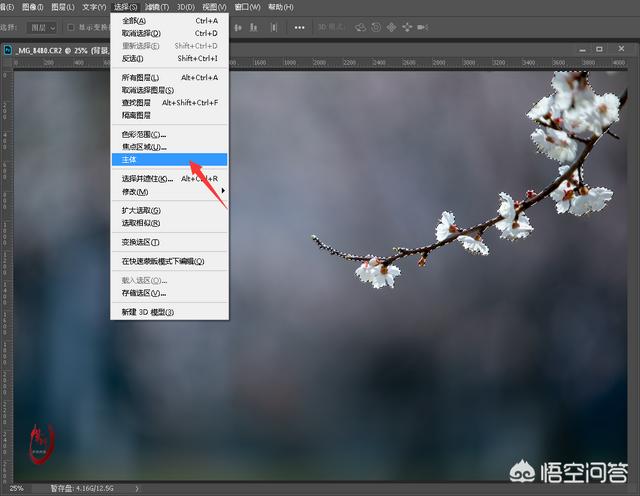Image resolution: width=640 pixels, height=496 pixels.
Task: Click 存储选区 (Save Selection) menu item
Action: (143, 293)
